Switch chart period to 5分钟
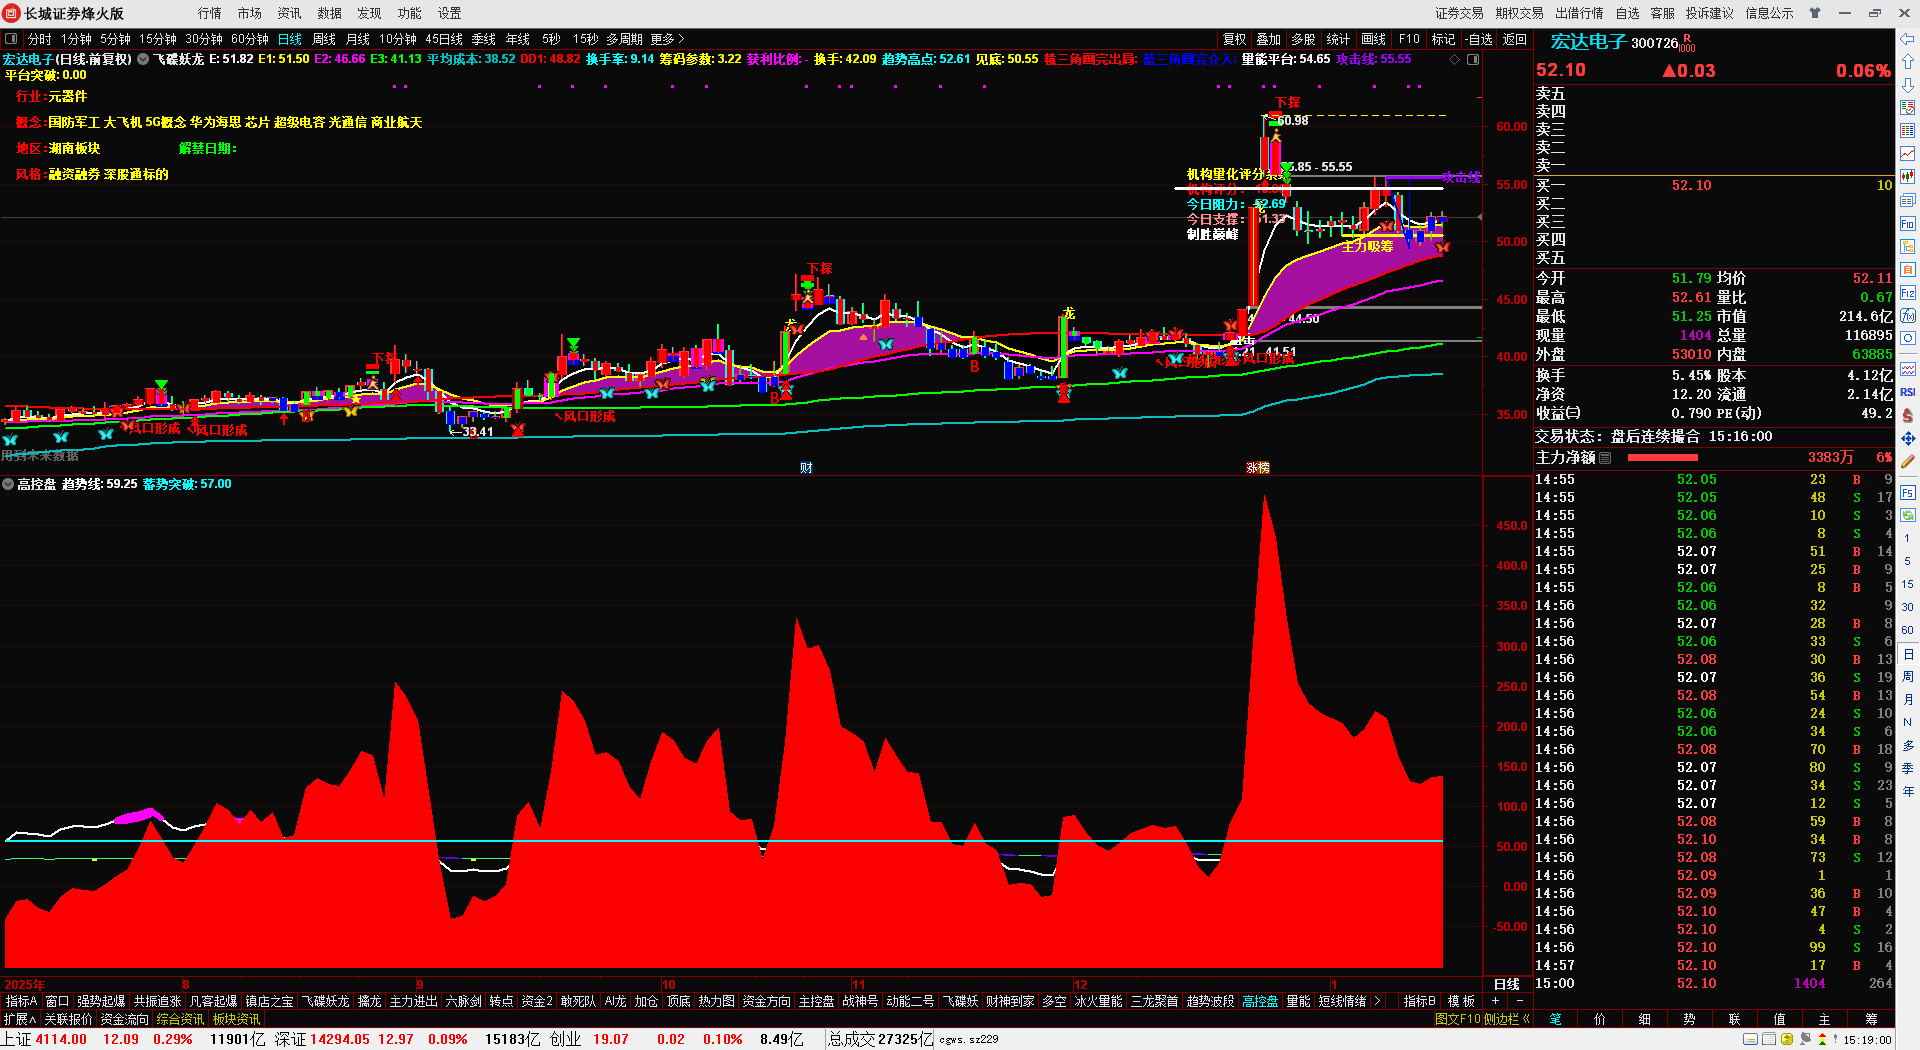 point(116,39)
